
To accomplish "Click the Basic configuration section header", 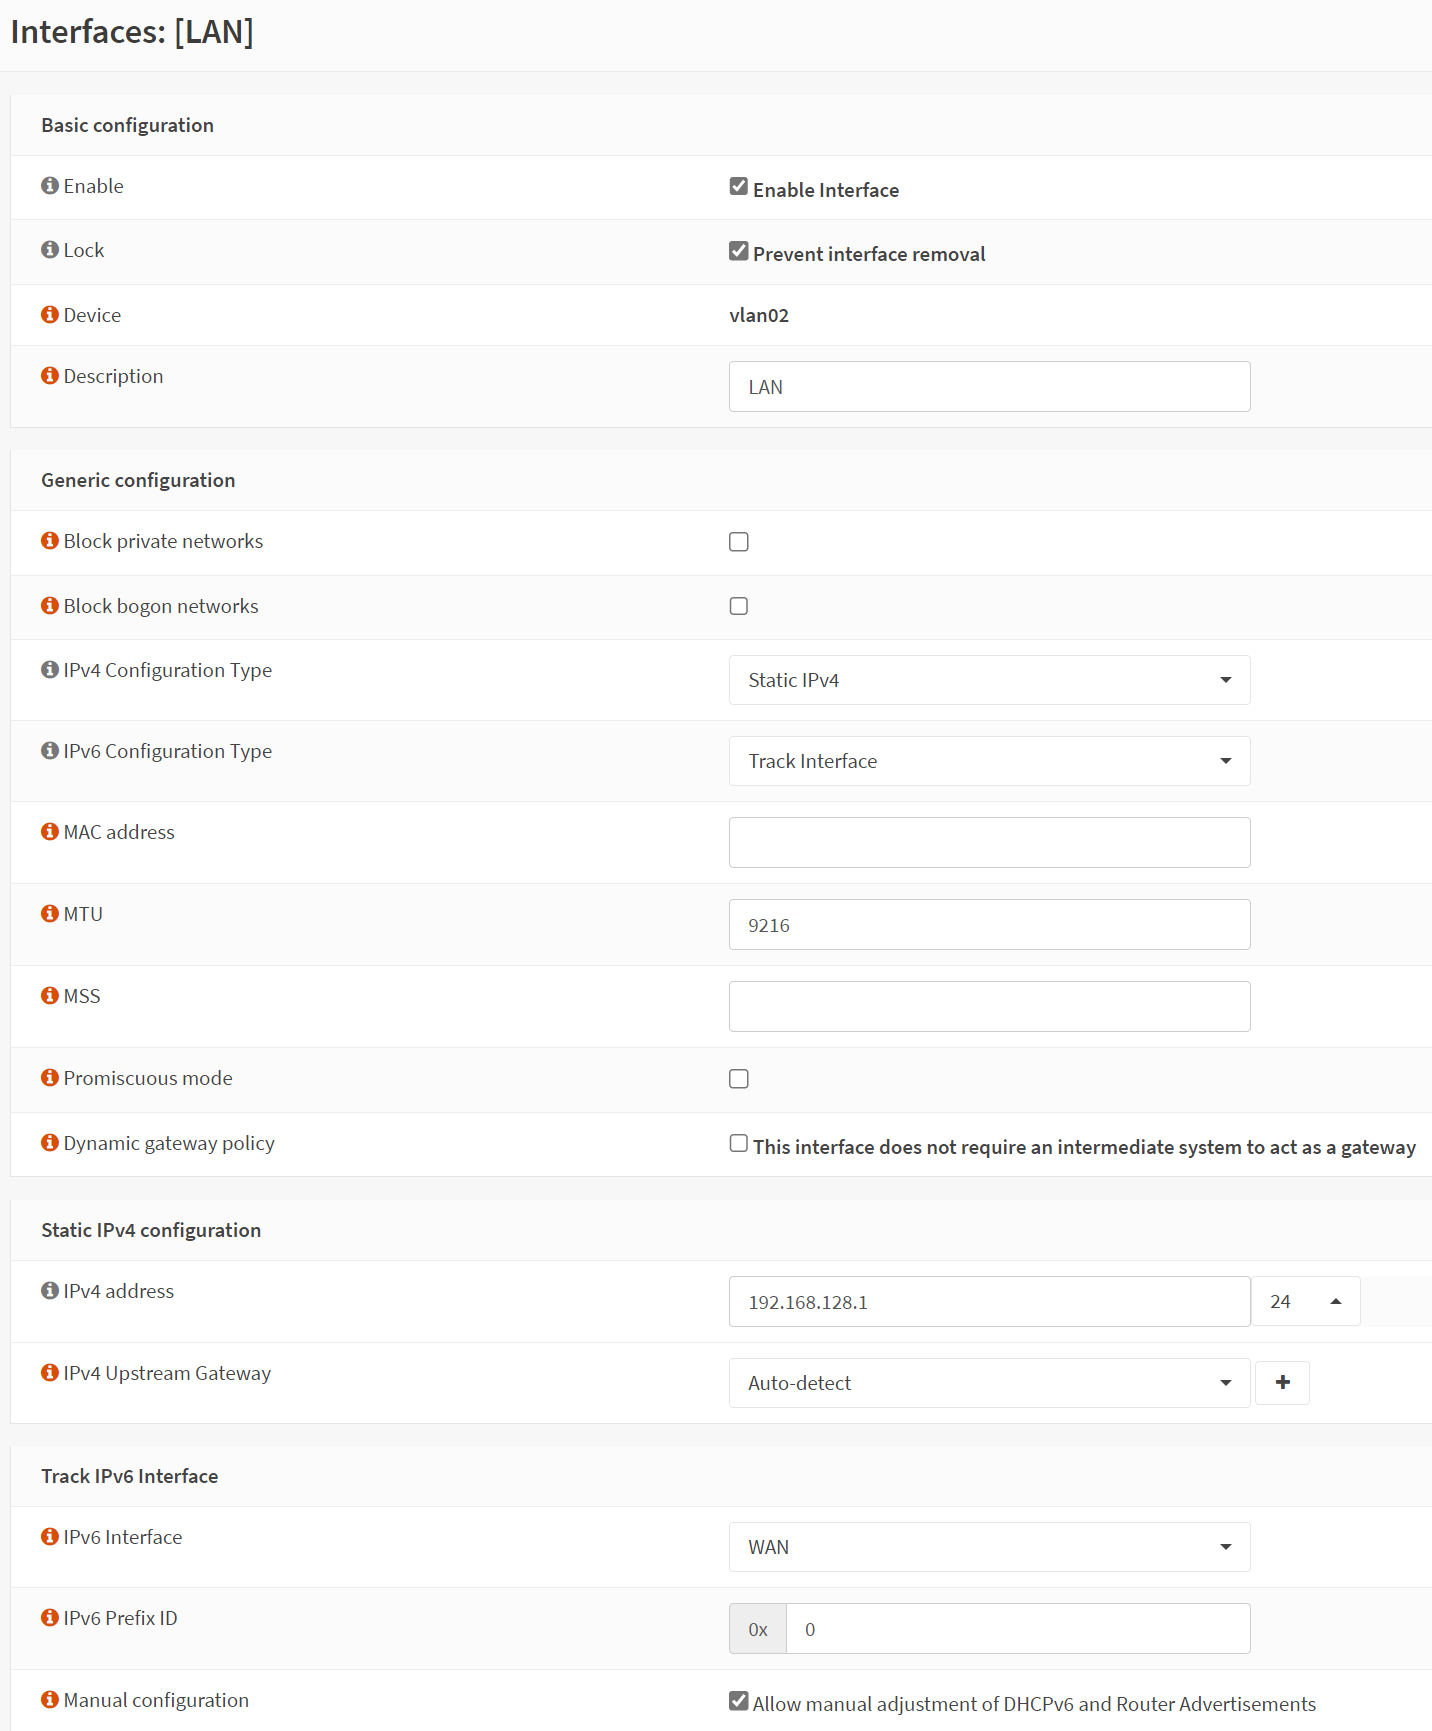I will [127, 125].
